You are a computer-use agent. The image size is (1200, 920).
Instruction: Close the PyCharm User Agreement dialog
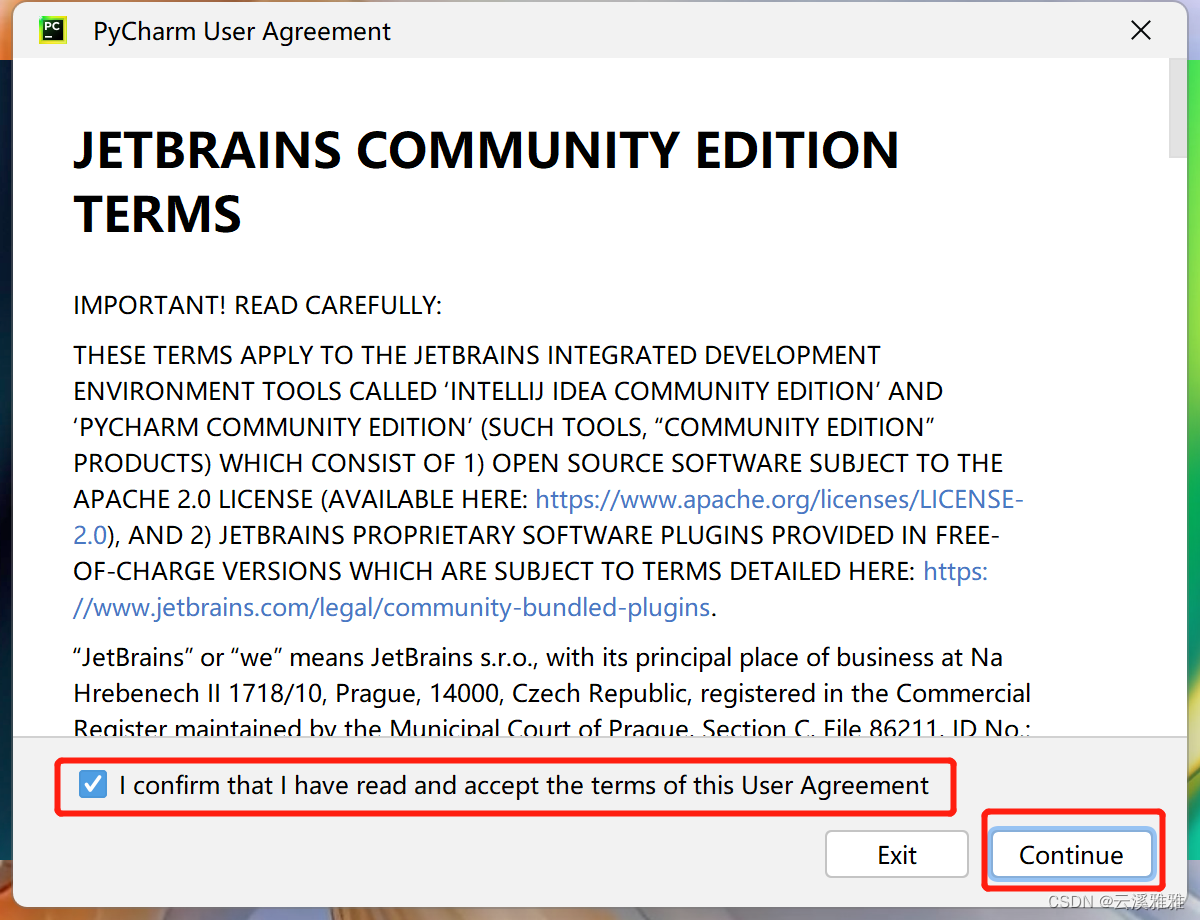tap(1141, 31)
